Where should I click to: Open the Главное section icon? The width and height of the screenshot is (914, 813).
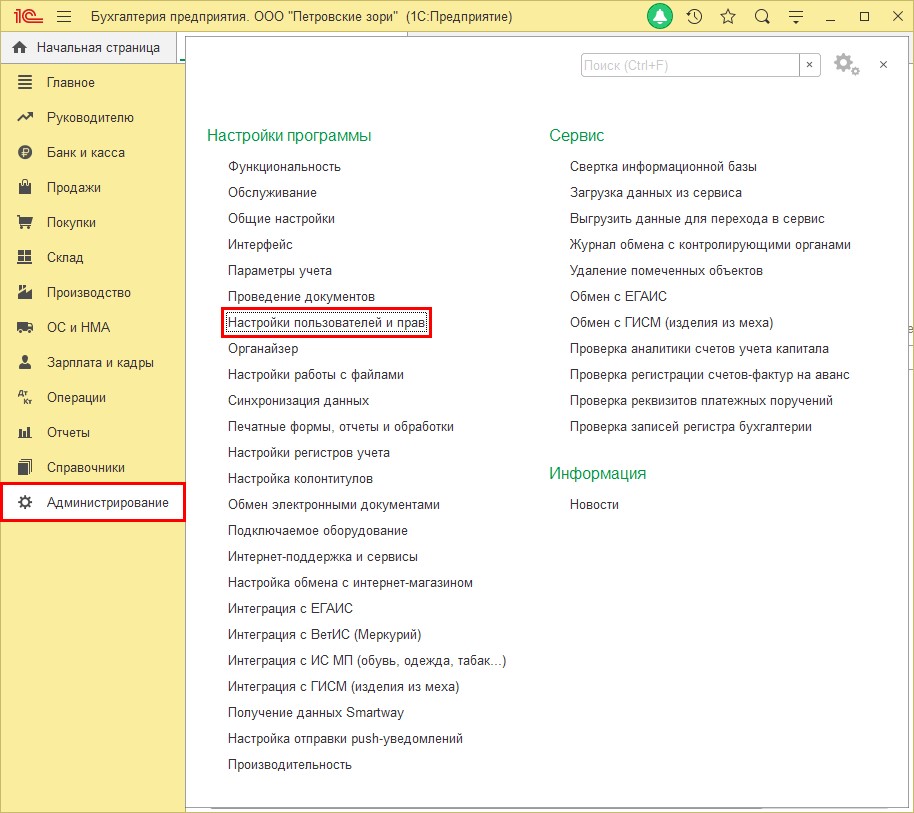click(24, 82)
